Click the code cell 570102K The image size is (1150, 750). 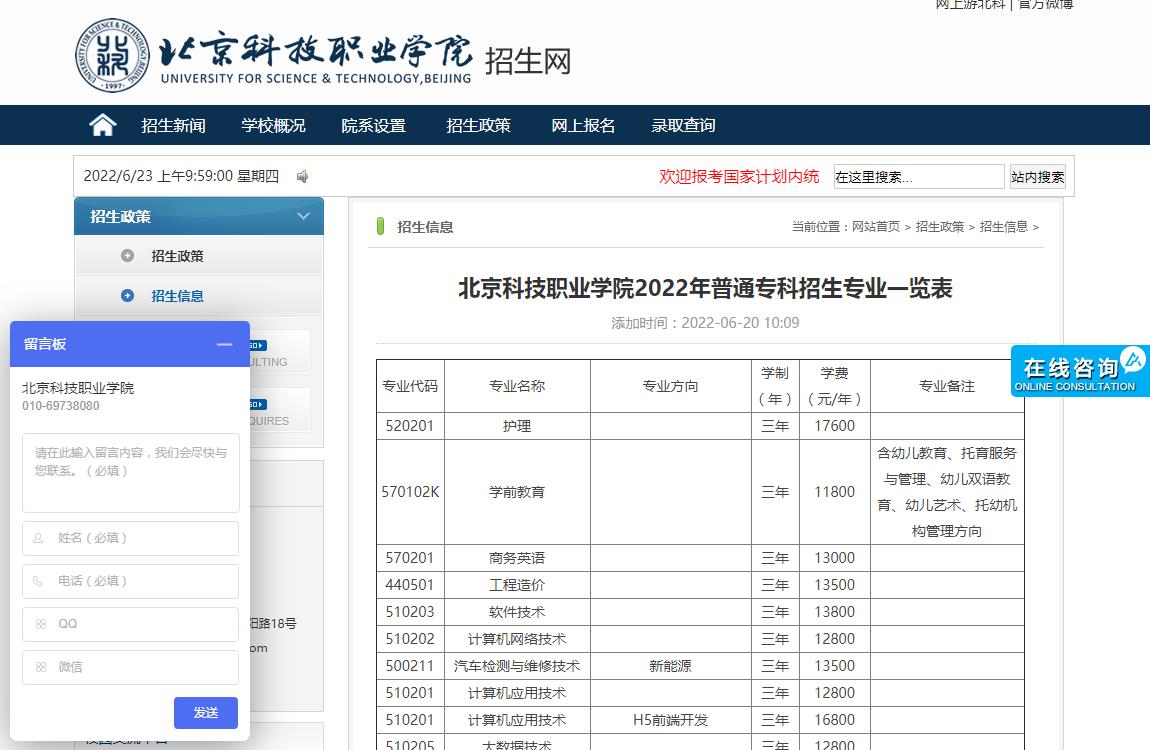click(410, 492)
